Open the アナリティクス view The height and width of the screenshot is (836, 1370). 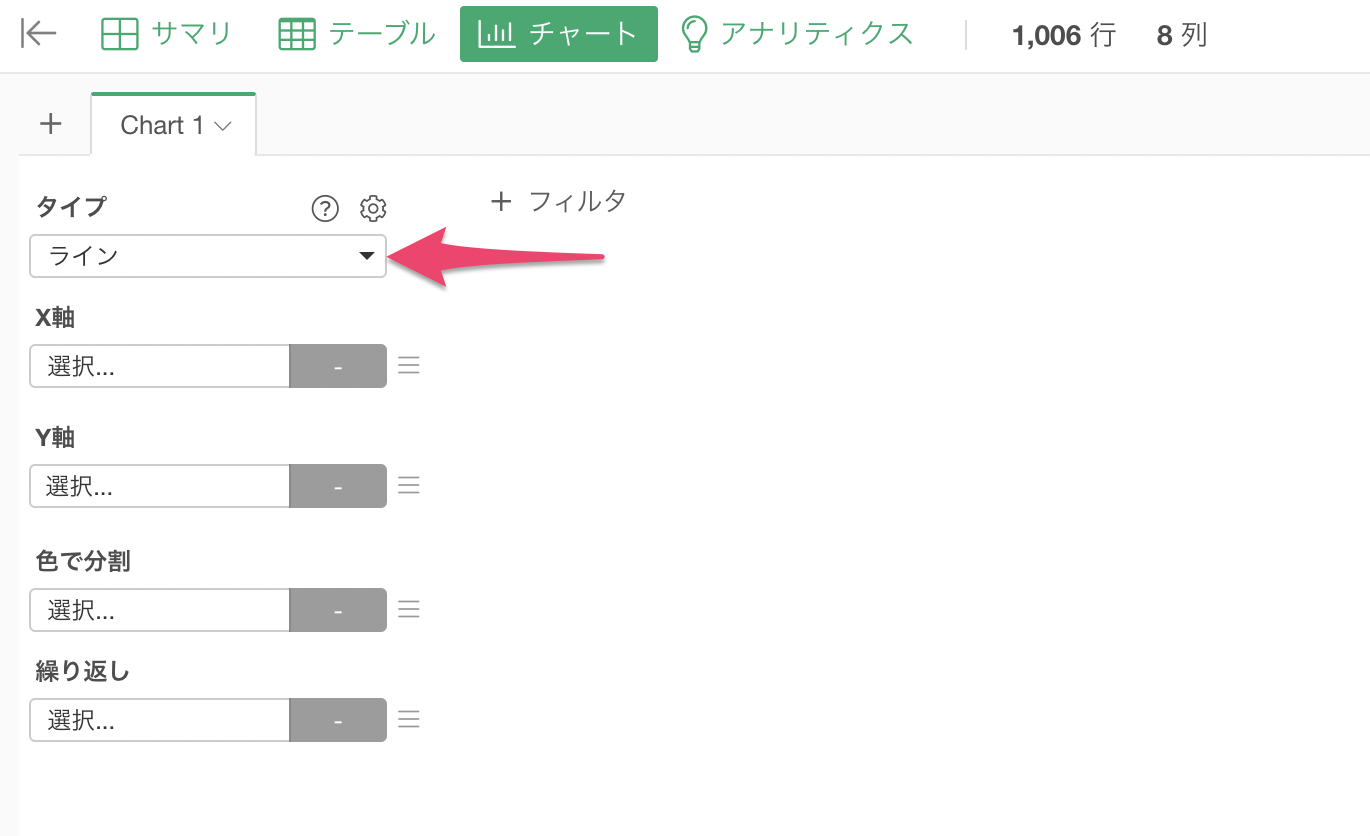point(797,34)
